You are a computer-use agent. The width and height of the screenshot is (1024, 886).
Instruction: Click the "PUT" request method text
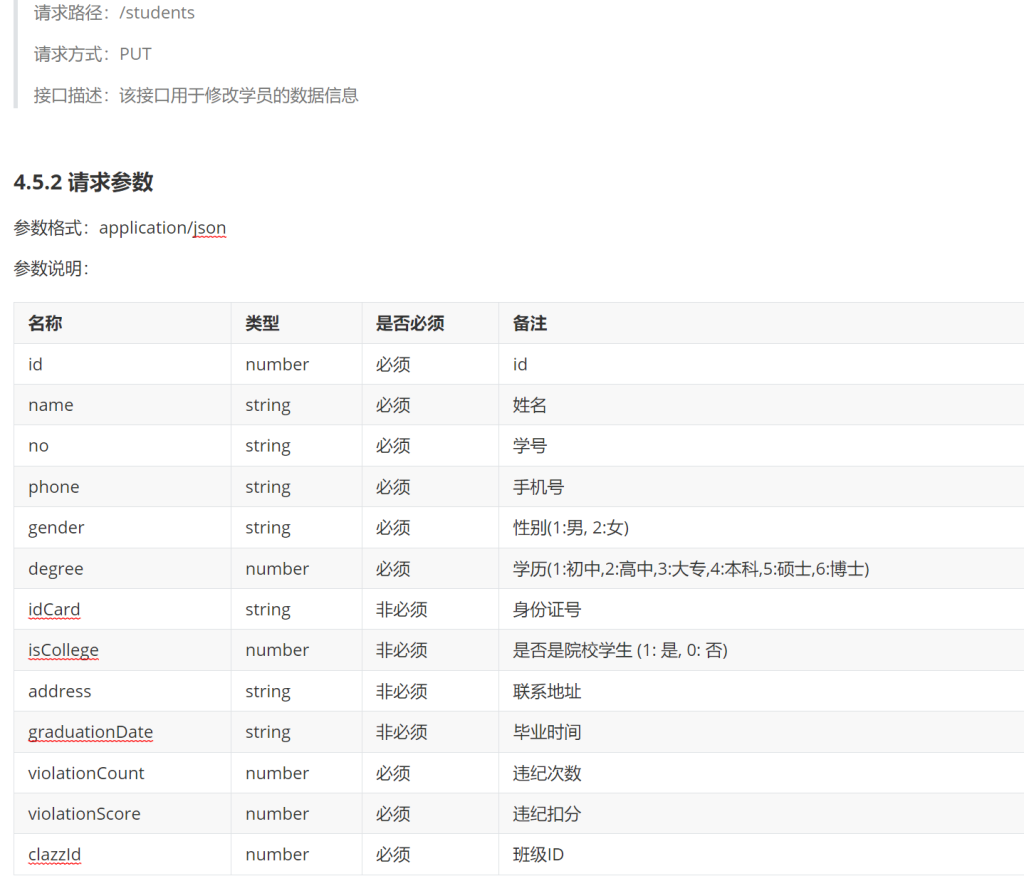point(135,54)
